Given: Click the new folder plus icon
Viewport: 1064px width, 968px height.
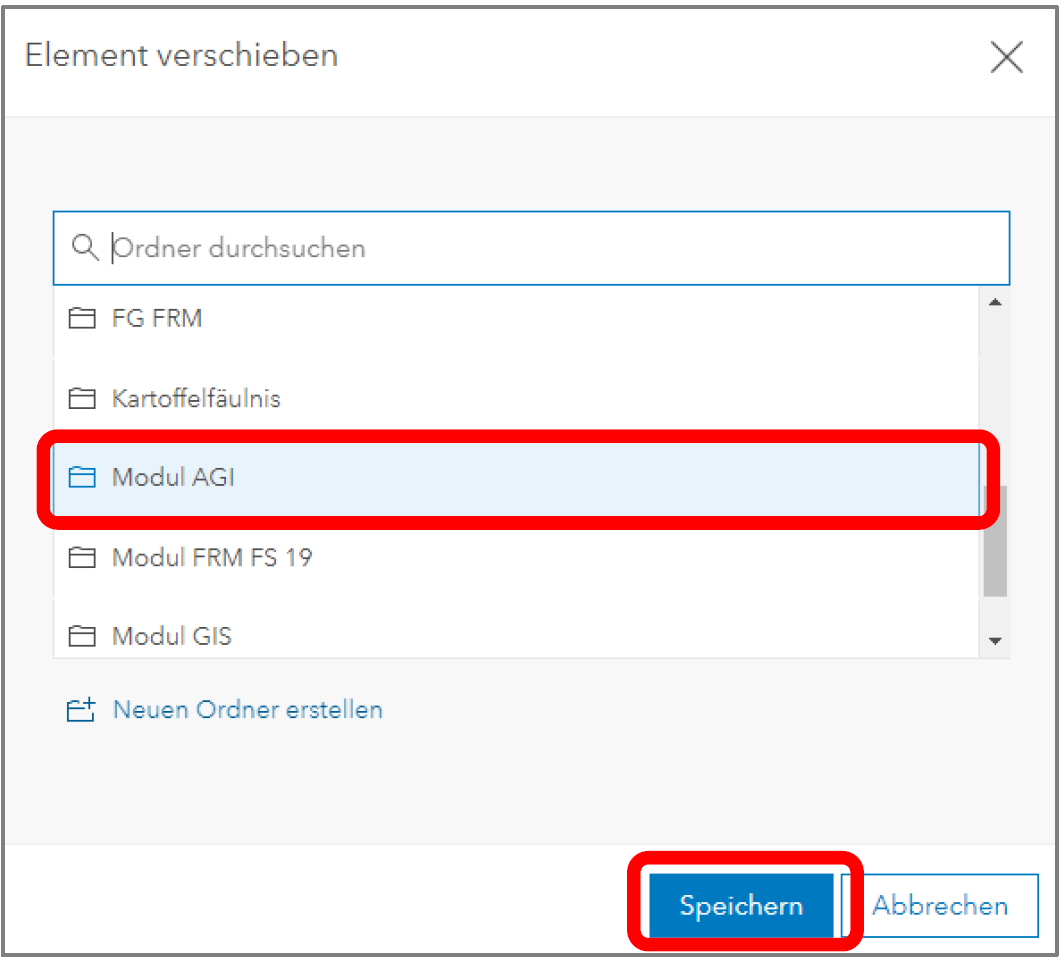Looking at the screenshot, I should [x=80, y=711].
